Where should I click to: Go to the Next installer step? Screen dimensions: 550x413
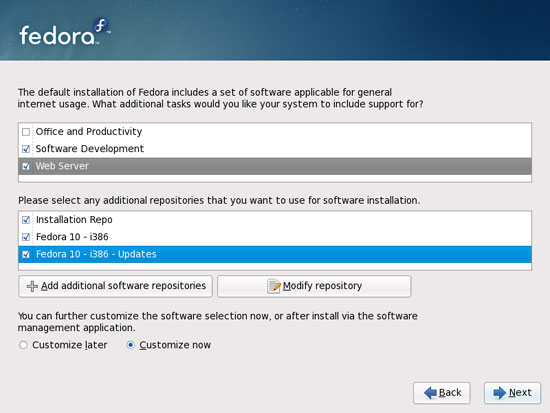point(512,393)
